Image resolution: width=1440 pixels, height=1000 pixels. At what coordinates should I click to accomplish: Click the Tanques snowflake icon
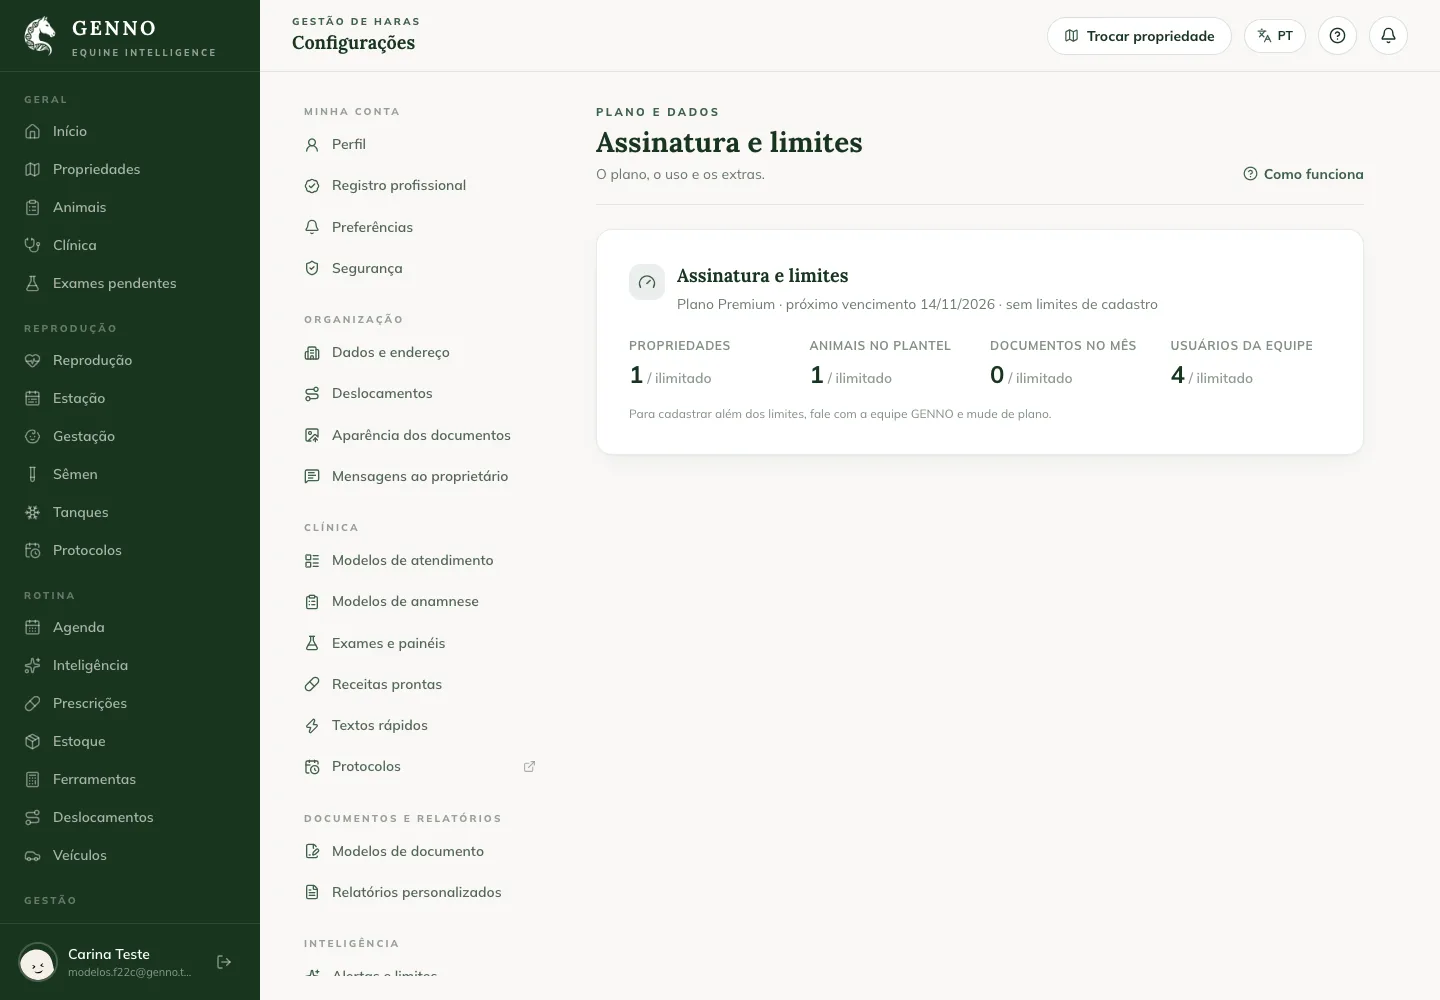click(x=33, y=512)
